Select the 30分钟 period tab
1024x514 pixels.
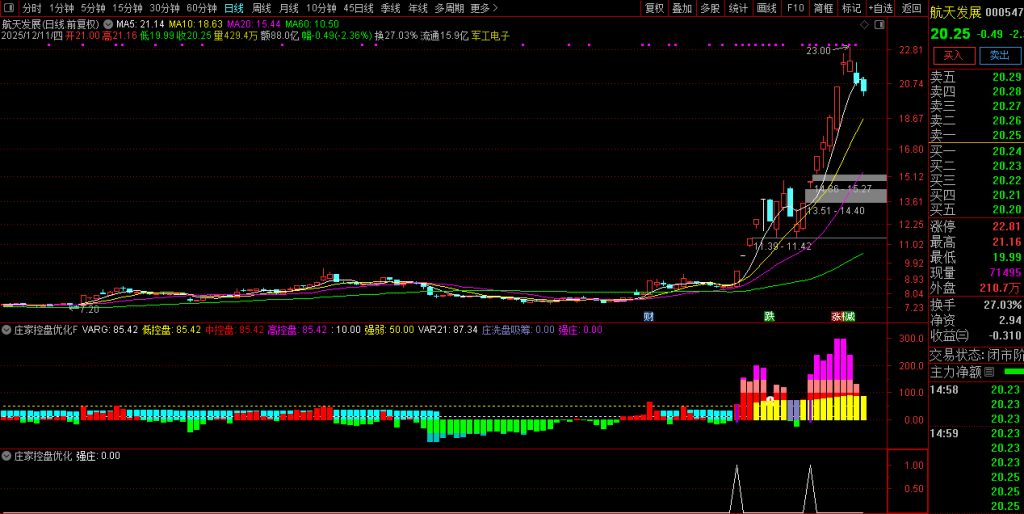tap(165, 8)
